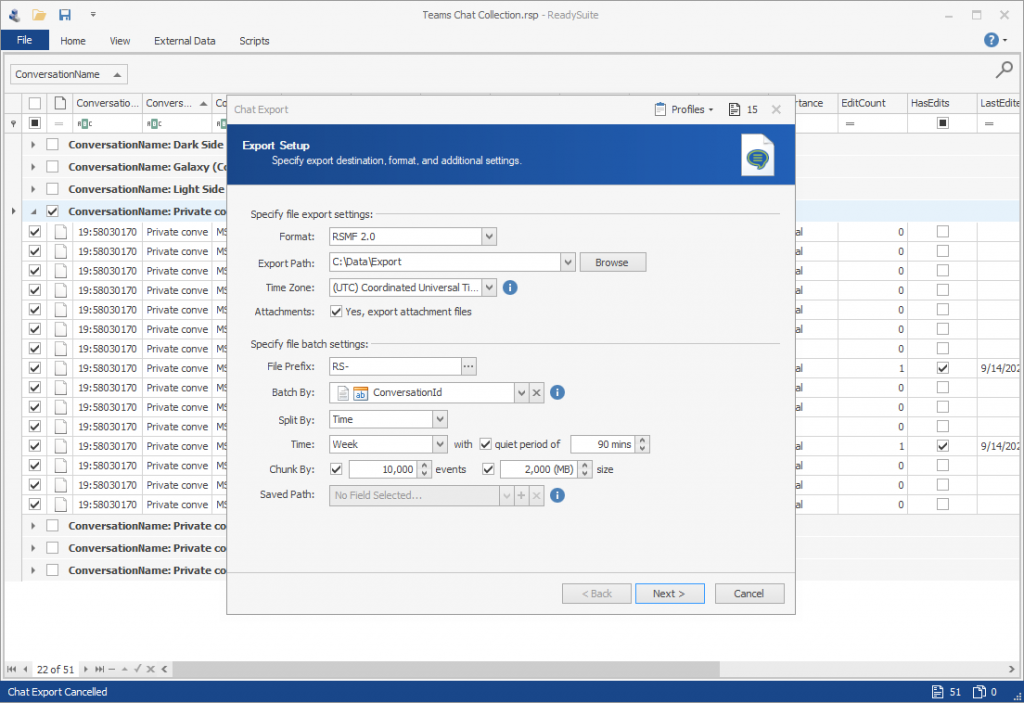The image size is (1024, 703).
Task: Close the Chat Export dialog
Action: pyautogui.click(x=776, y=109)
